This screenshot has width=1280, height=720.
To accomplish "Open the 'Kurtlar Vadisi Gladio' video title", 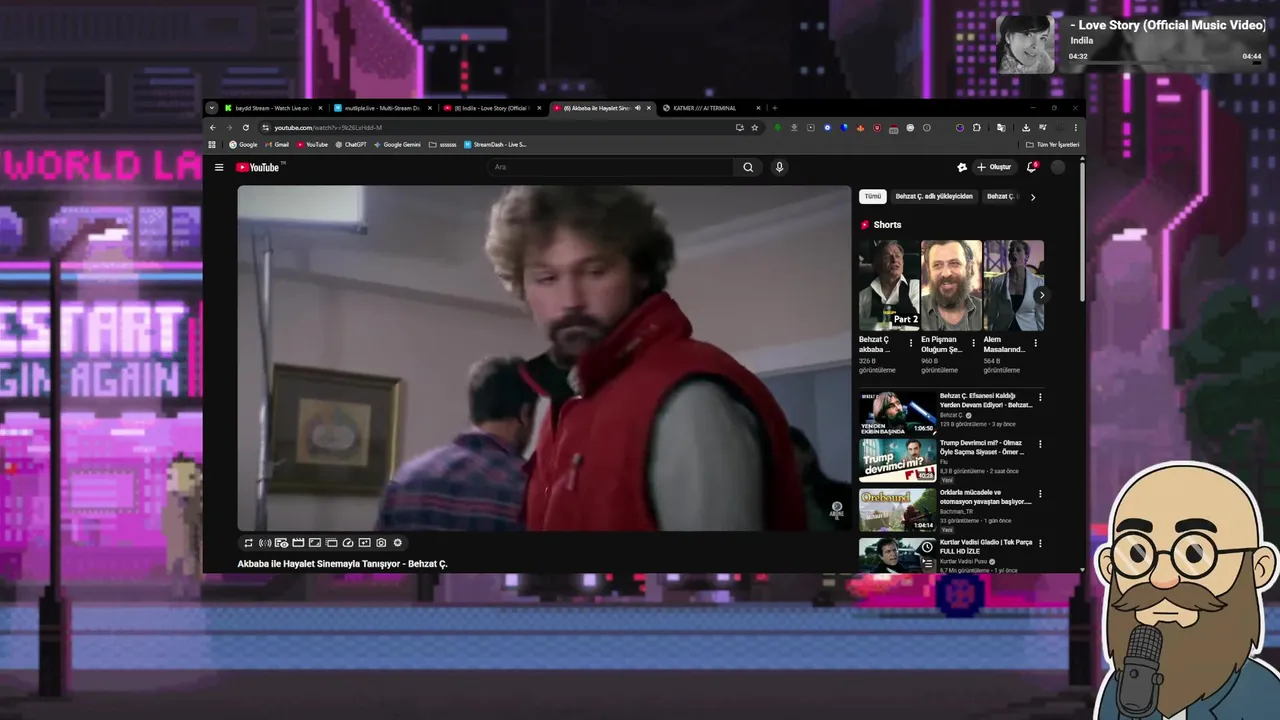I will [986, 546].
